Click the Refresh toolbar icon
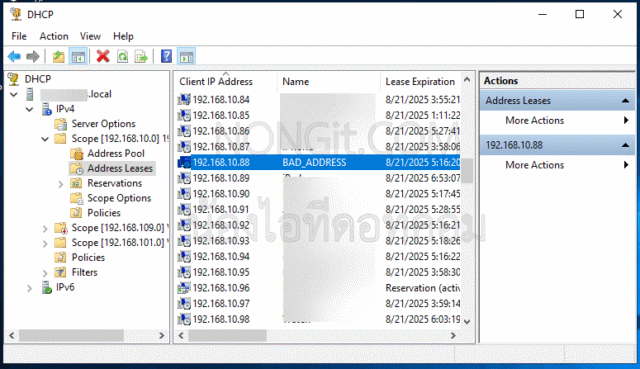The image size is (640, 369). pos(122,56)
